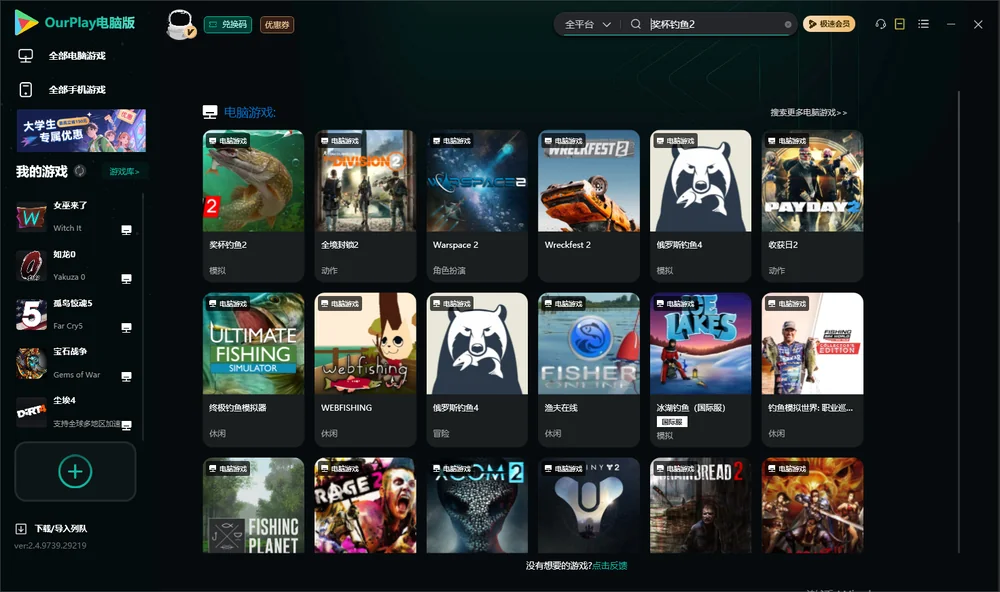Click the 电脑游戏 badge on WEBFISHING card
This screenshot has height=592, width=1000.
(339, 304)
